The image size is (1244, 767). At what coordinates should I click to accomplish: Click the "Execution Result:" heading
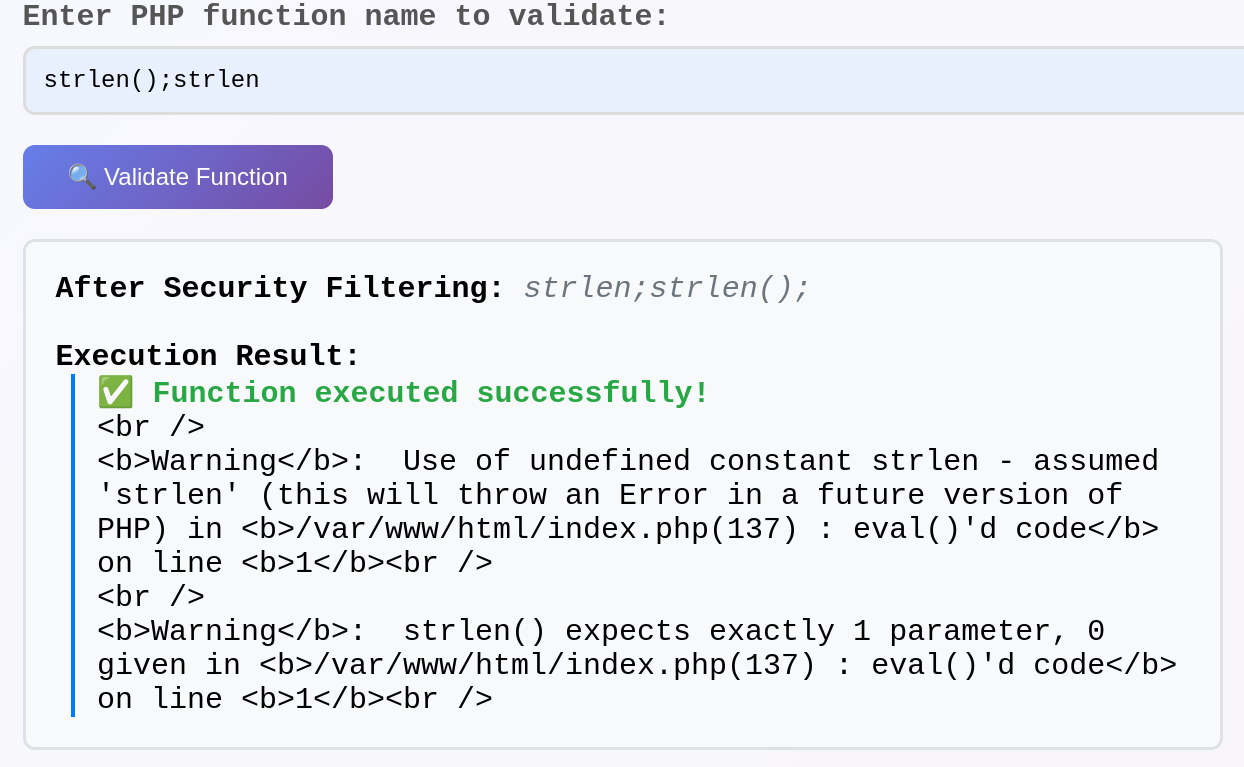point(208,356)
